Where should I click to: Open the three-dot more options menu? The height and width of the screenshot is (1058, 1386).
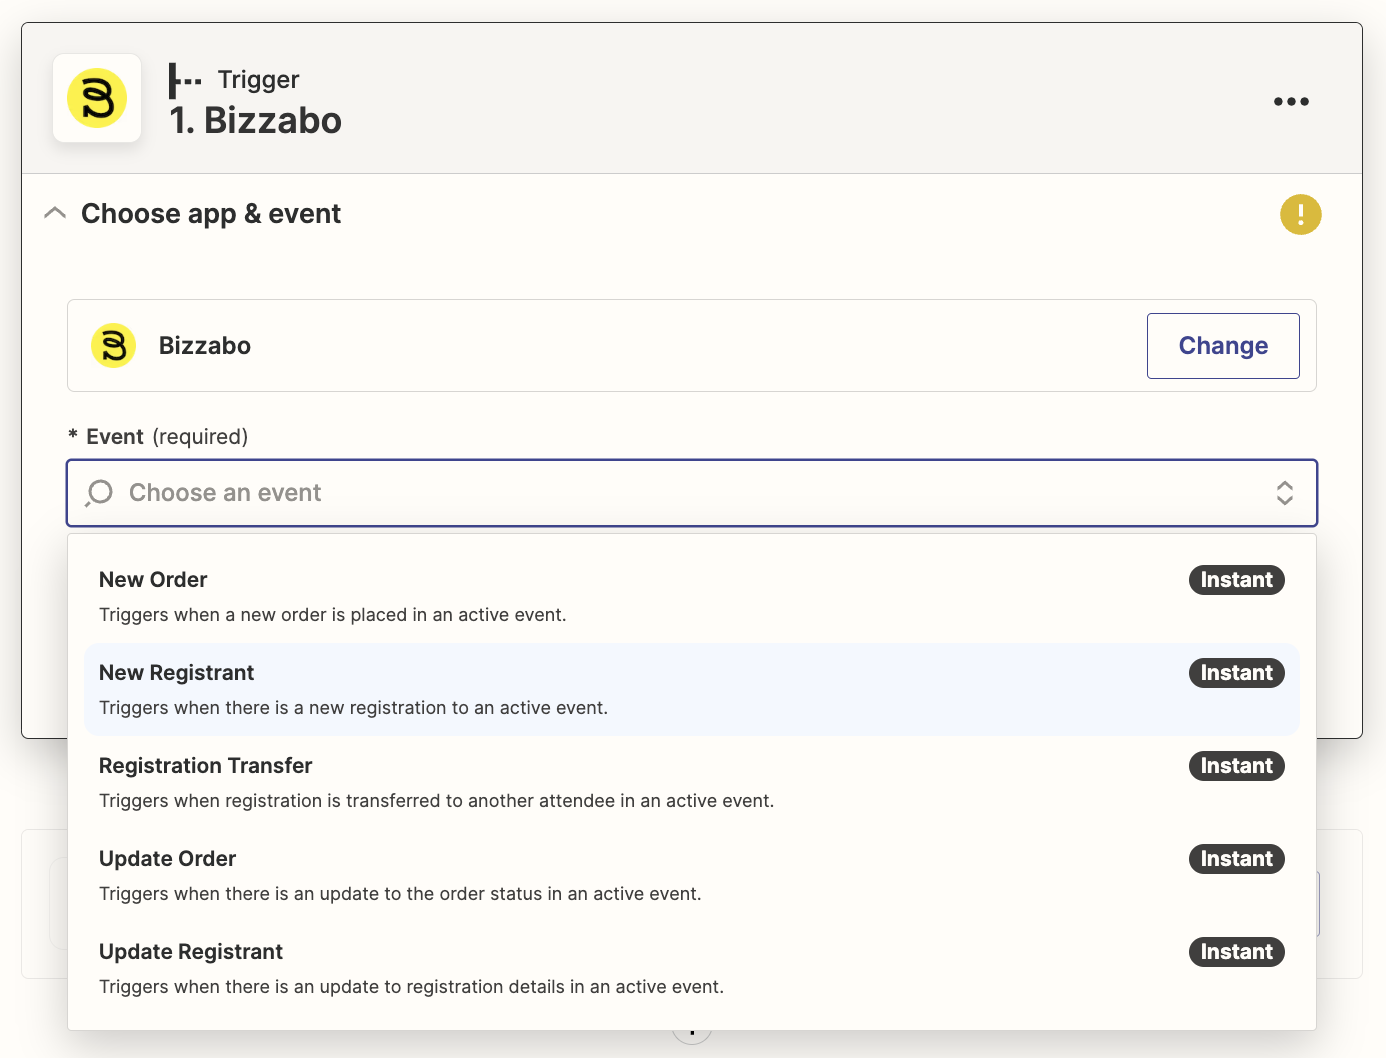click(x=1291, y=101)
